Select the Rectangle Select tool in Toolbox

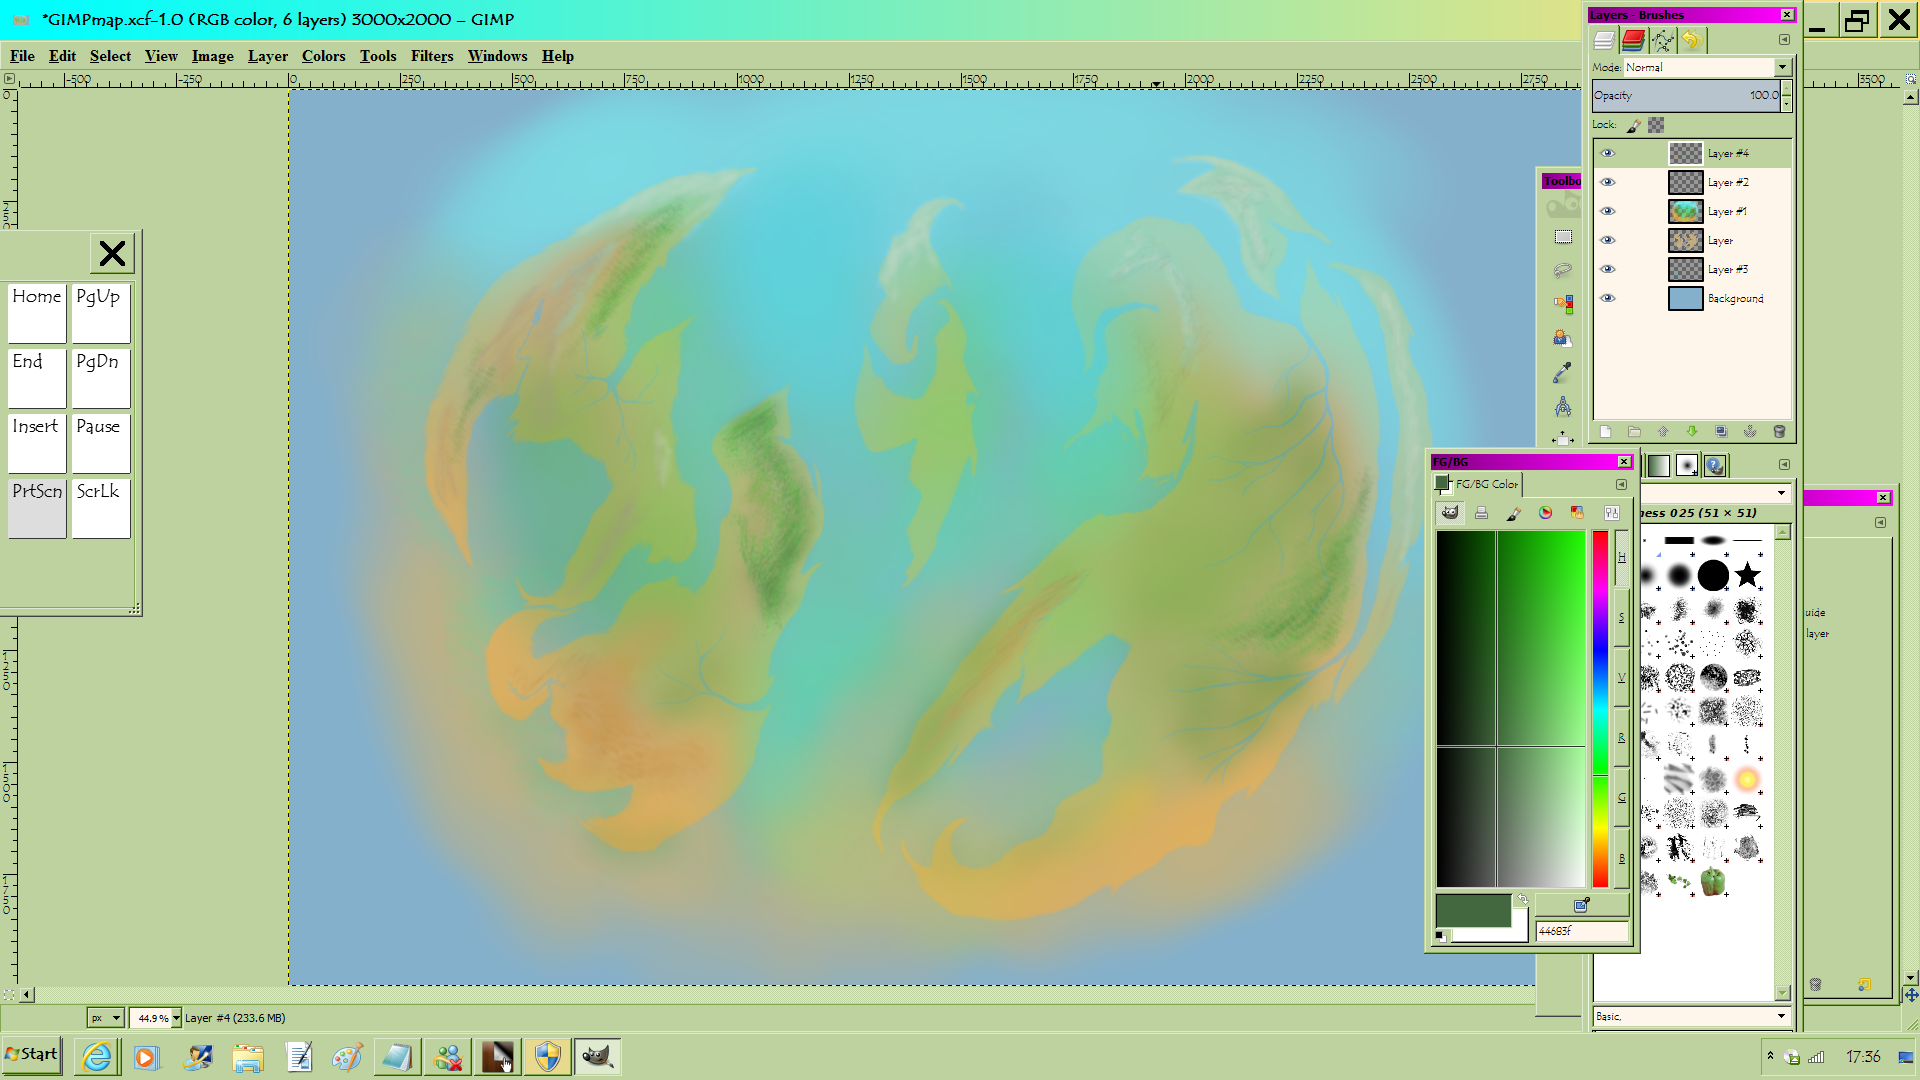[1563, 237]
